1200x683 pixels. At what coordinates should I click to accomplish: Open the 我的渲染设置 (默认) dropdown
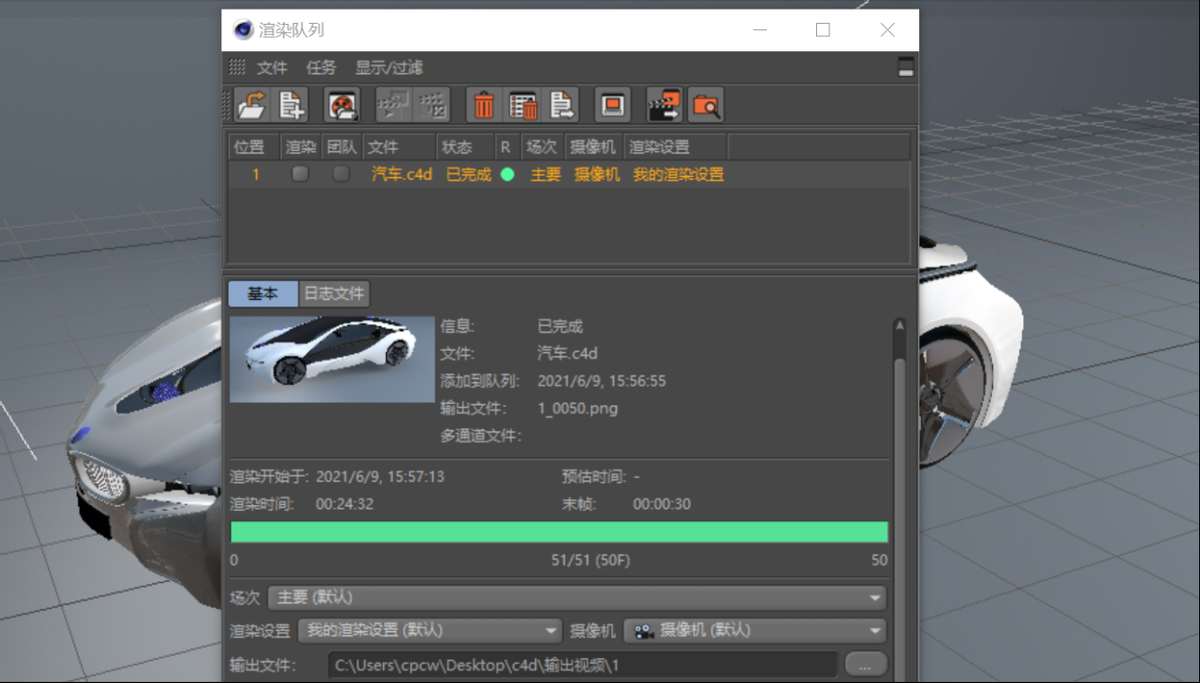pos(430,631)
